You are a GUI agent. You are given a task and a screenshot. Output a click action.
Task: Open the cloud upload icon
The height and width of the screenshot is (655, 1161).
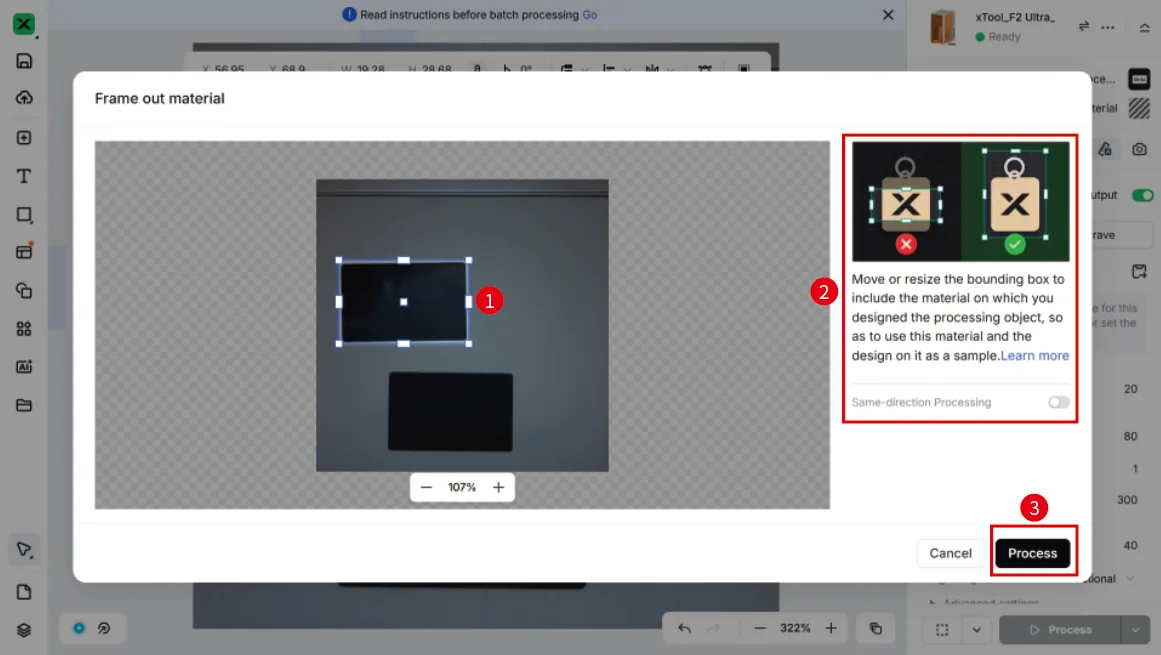click(24, 98)
